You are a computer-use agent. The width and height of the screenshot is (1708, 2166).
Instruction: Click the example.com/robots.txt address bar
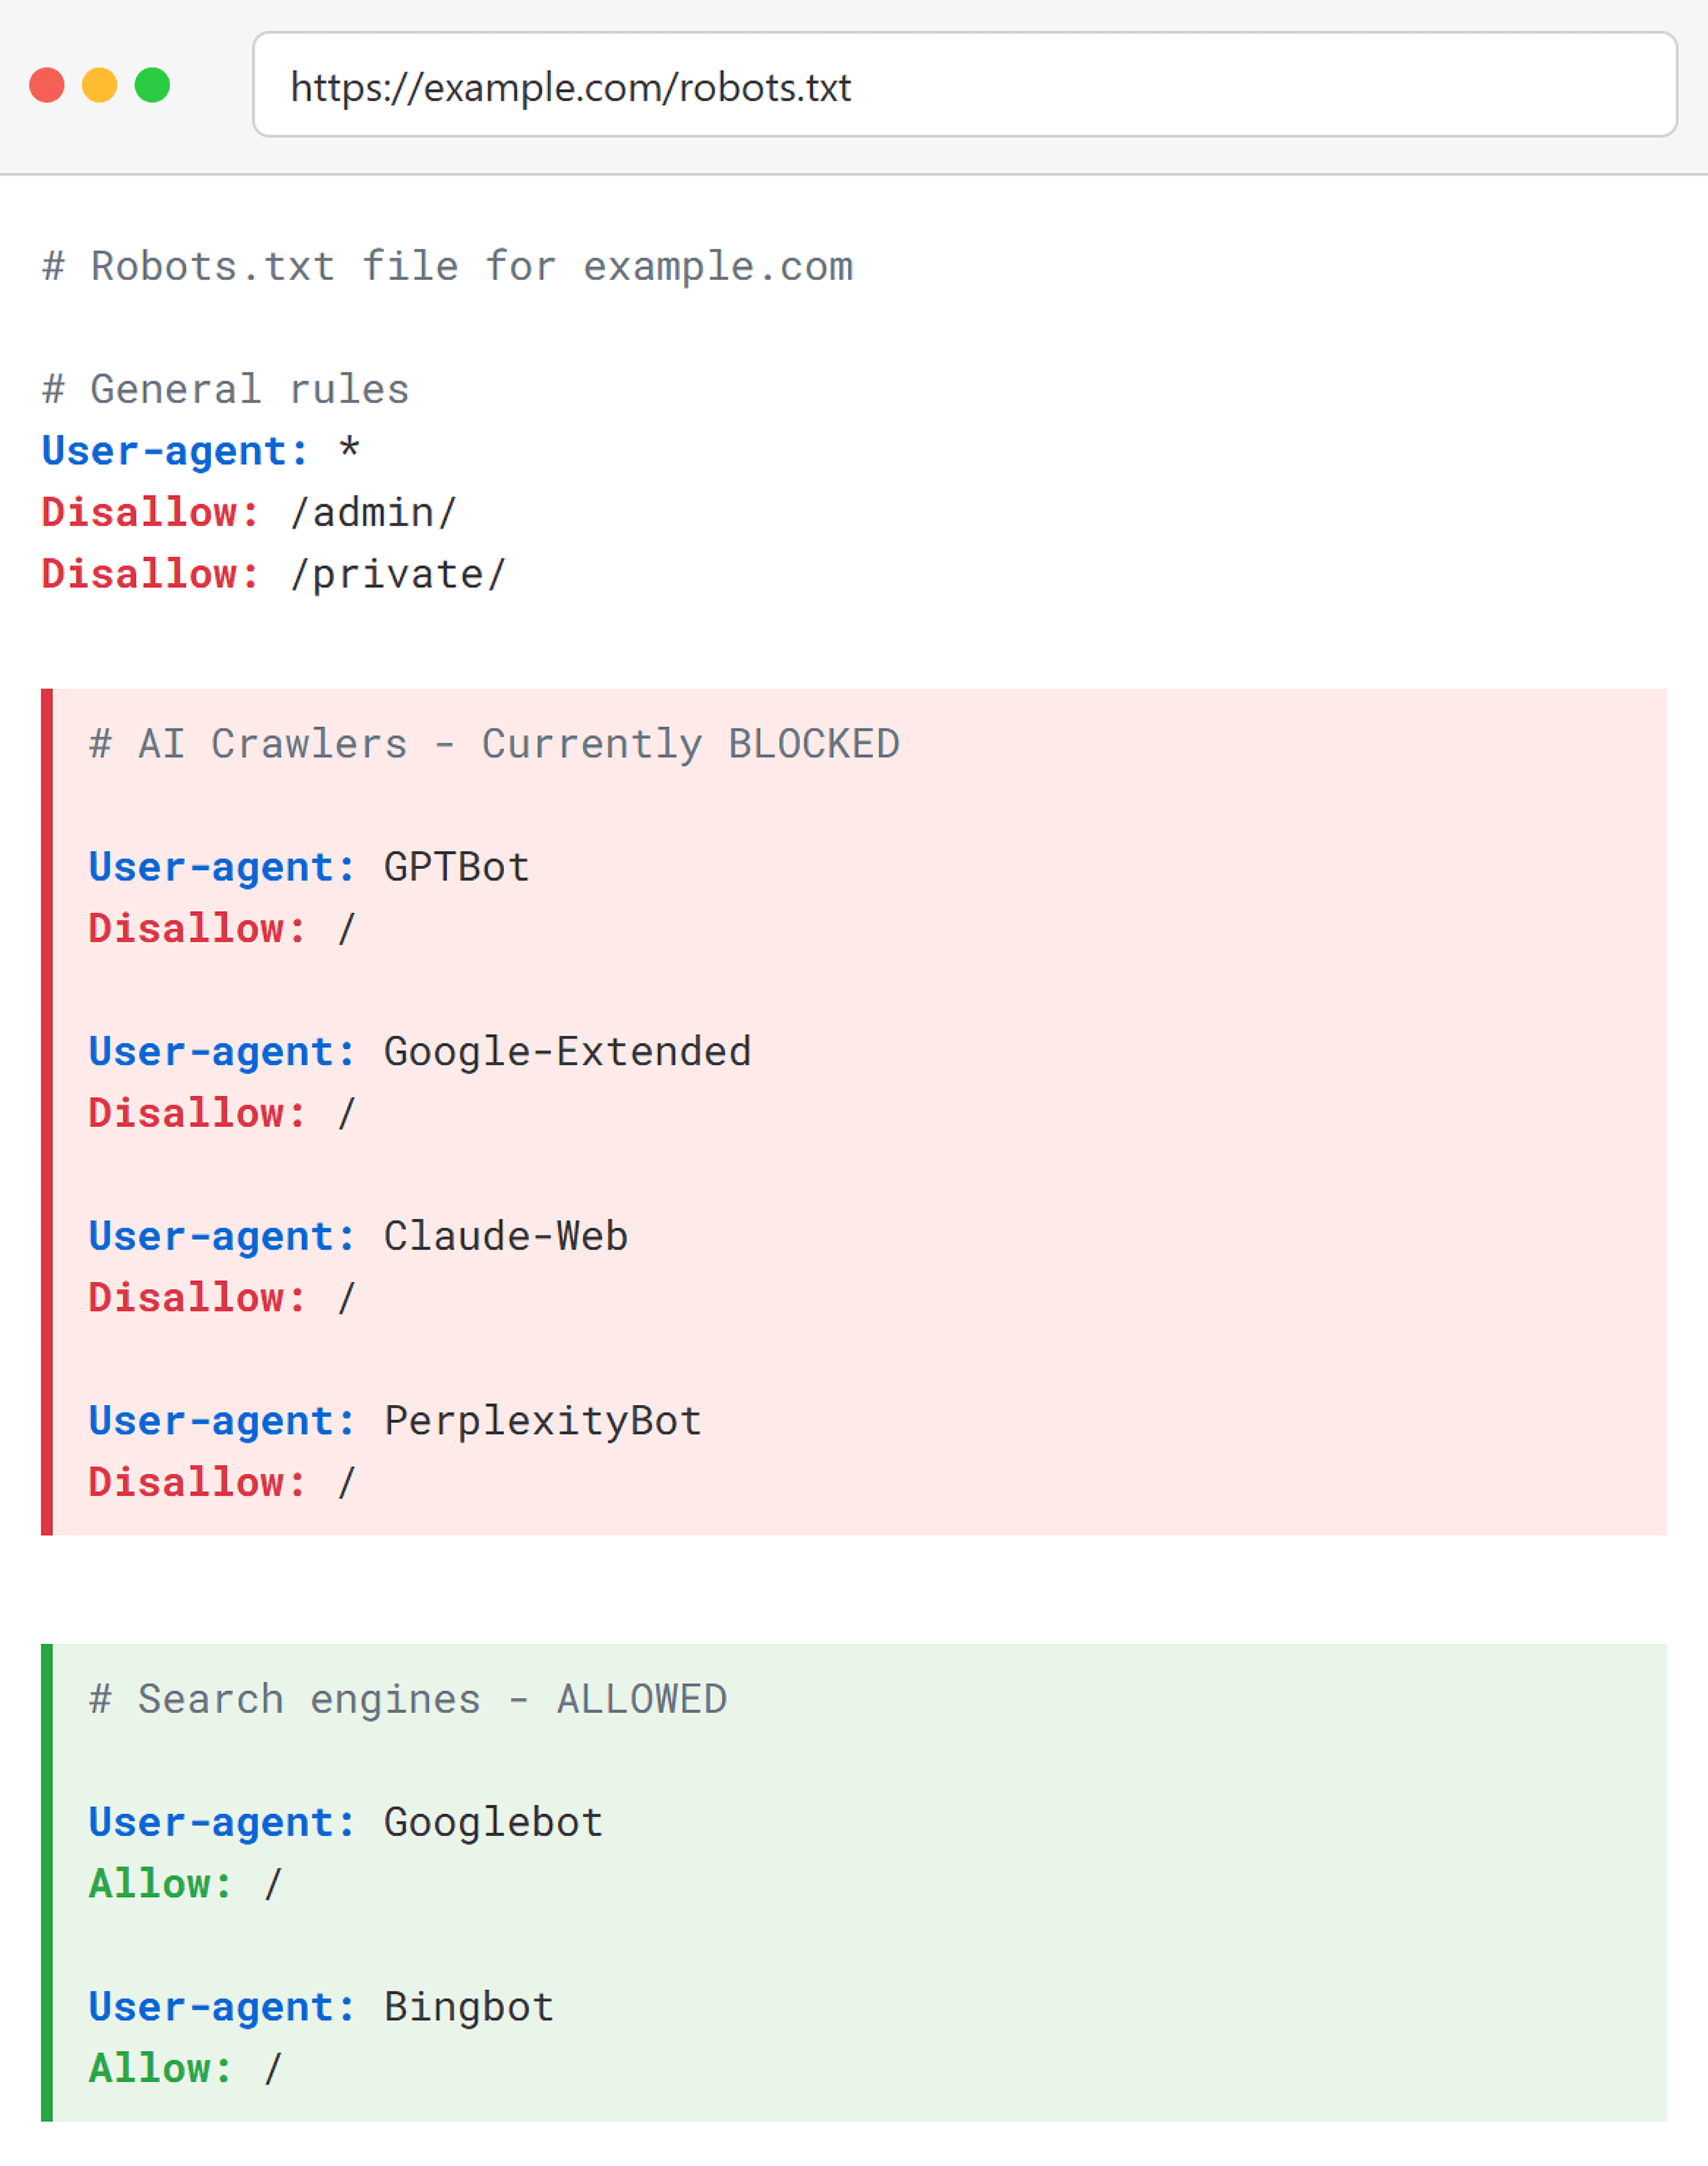click(x=964, y=85)
